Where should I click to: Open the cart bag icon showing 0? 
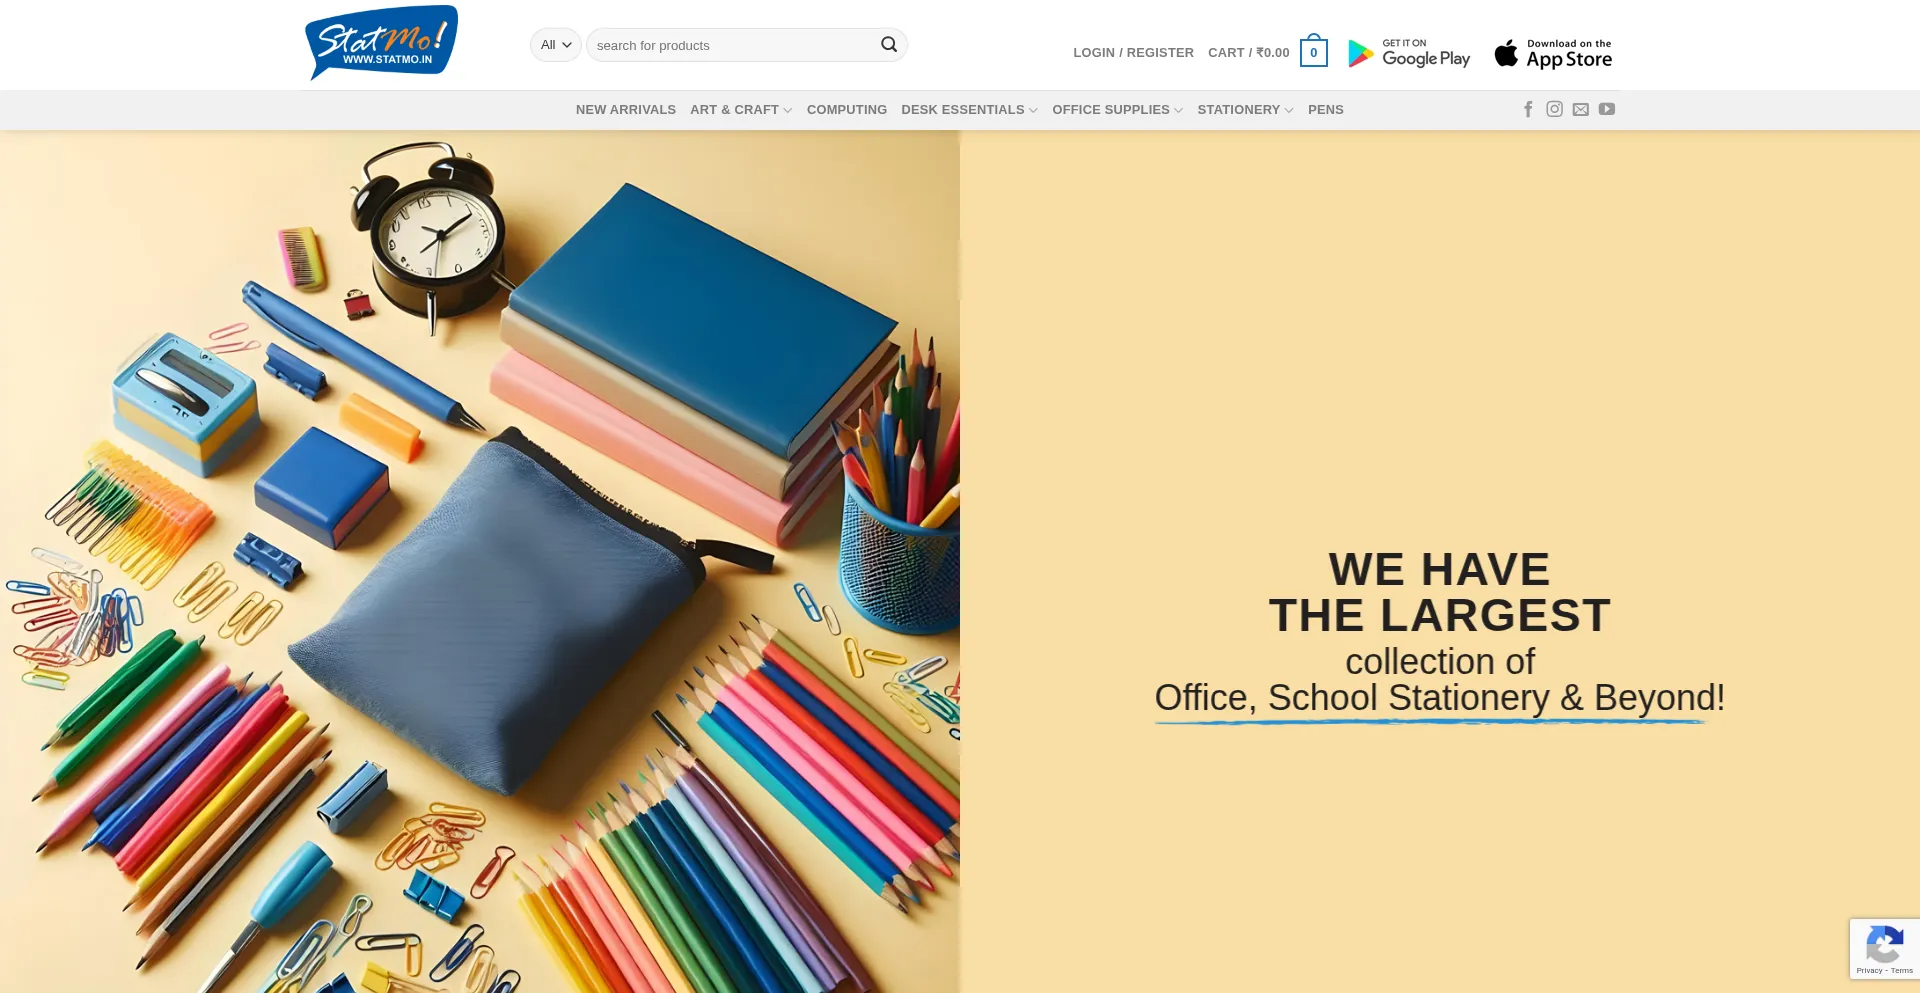(1313, 51)
